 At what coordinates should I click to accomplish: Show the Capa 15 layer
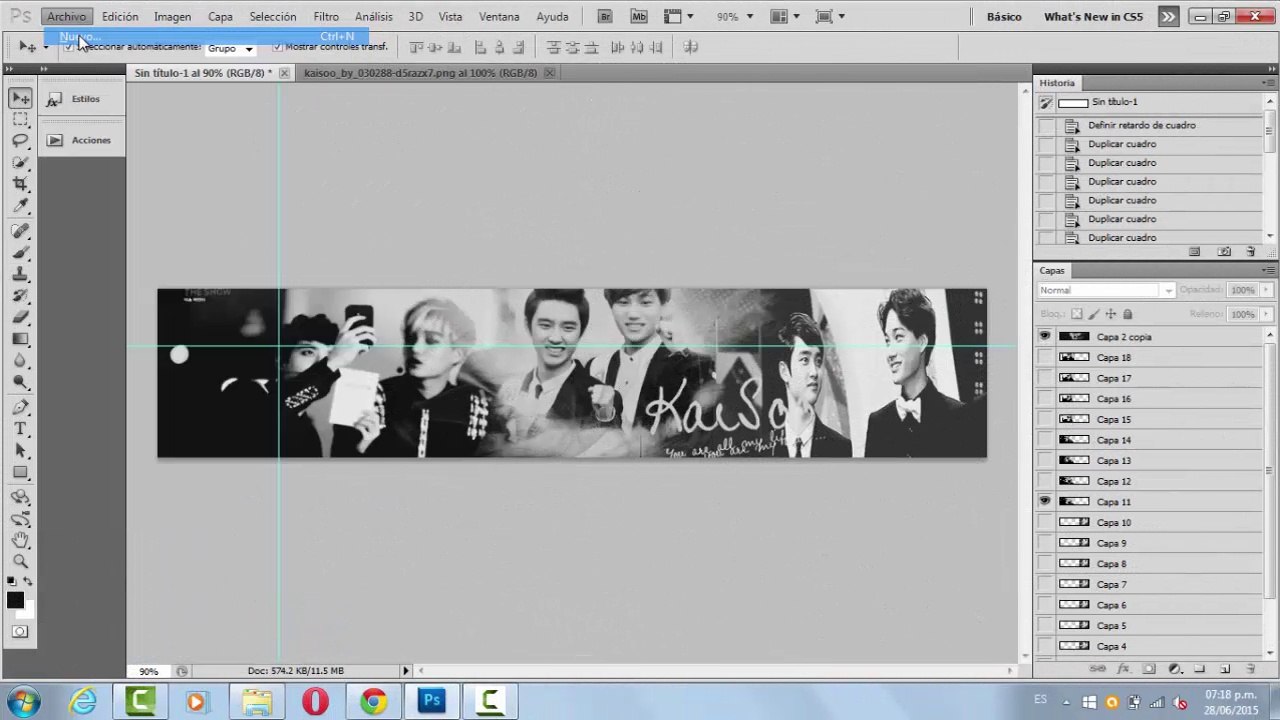1045,420
